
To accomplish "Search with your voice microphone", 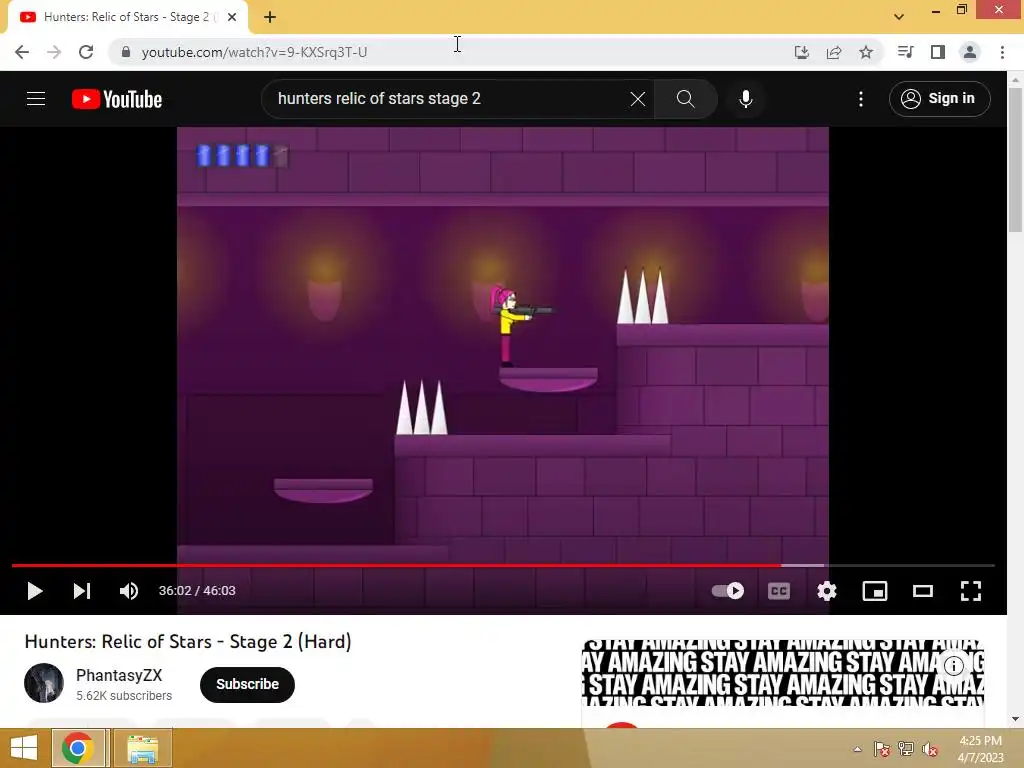I will click(746, 99).
